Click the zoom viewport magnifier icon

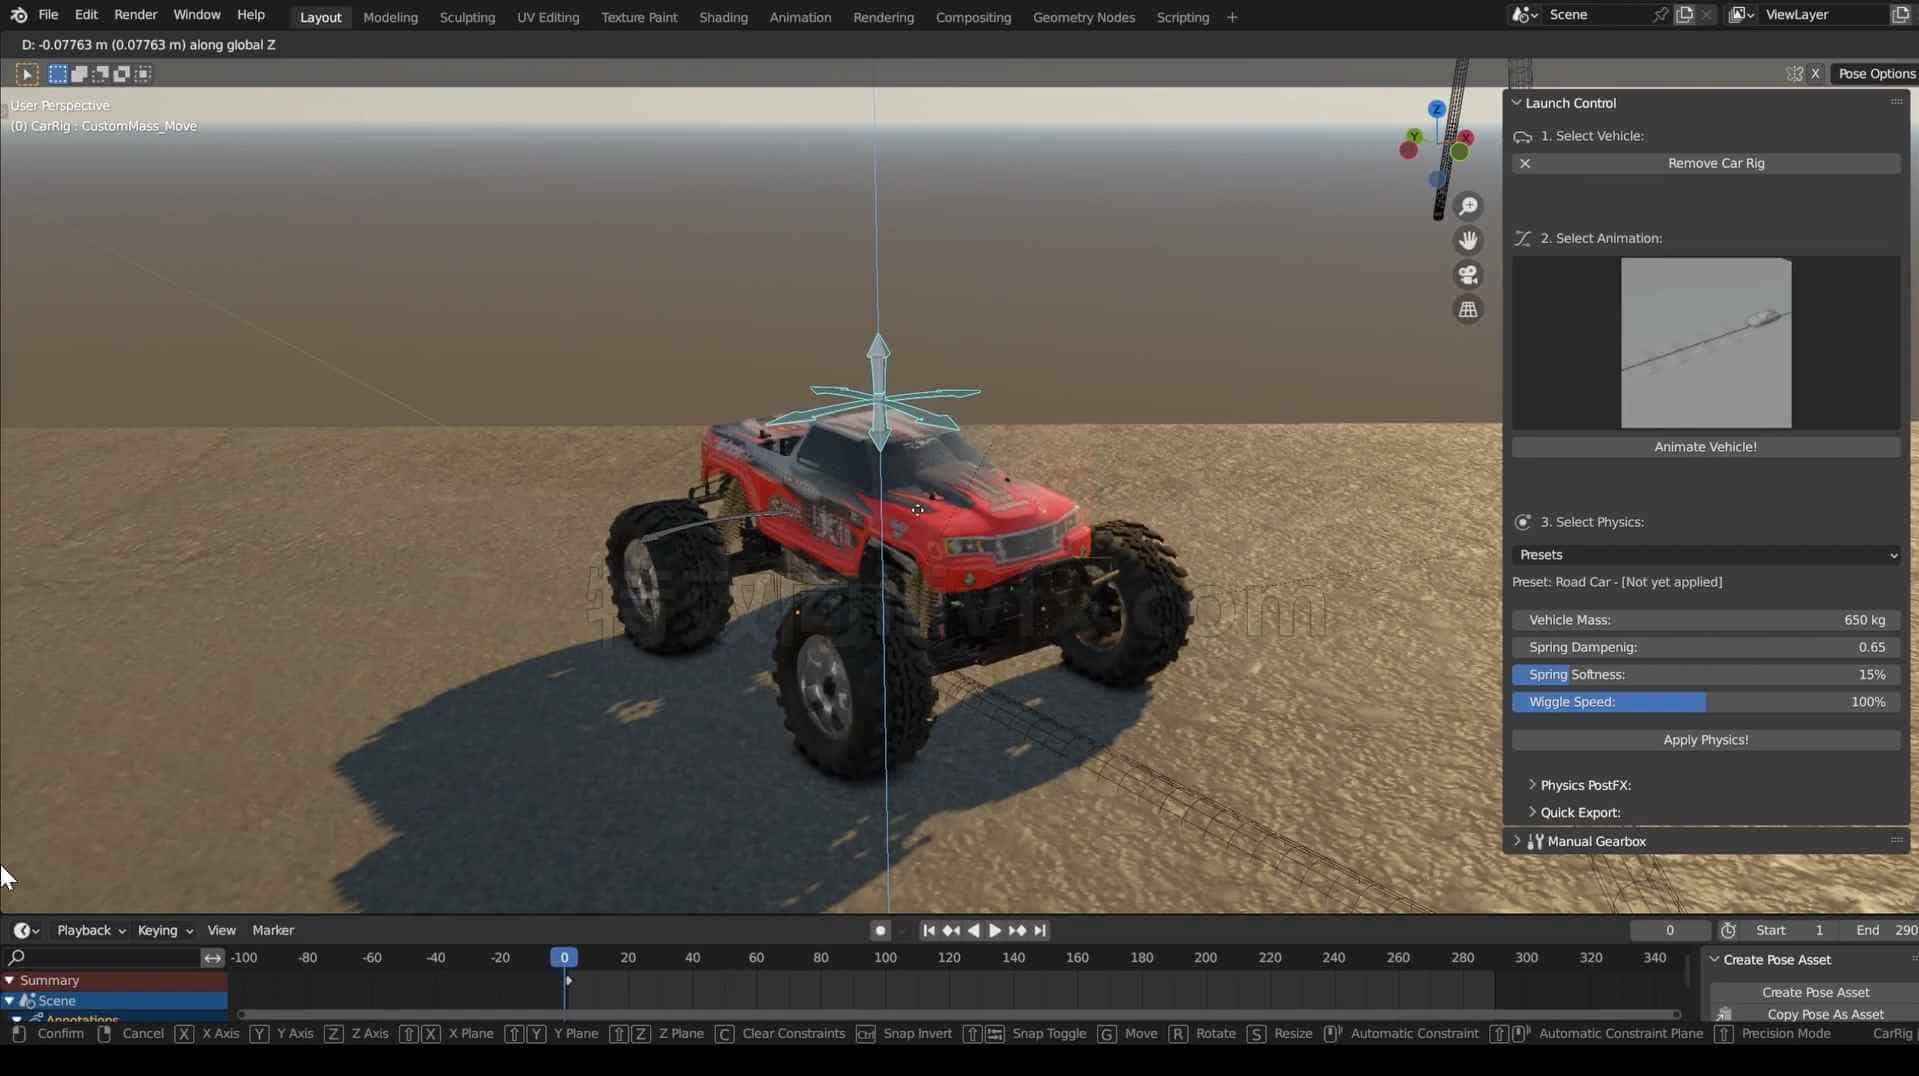click(1468, 206)
